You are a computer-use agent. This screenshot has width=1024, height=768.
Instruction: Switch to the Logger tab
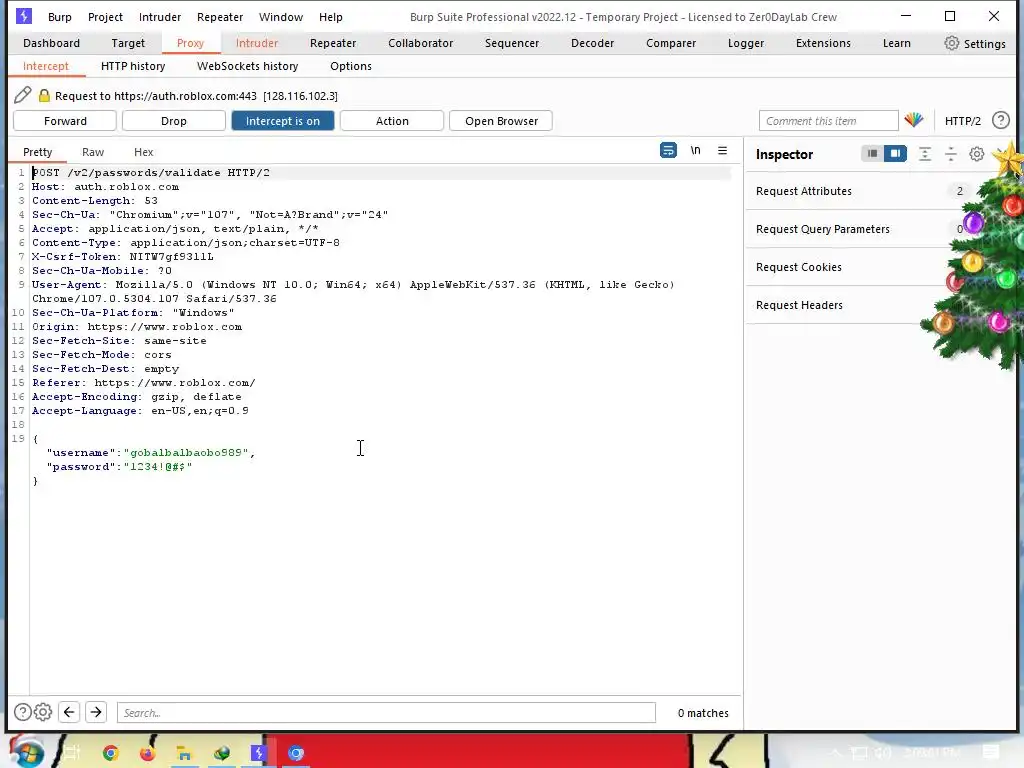point(746,43)
